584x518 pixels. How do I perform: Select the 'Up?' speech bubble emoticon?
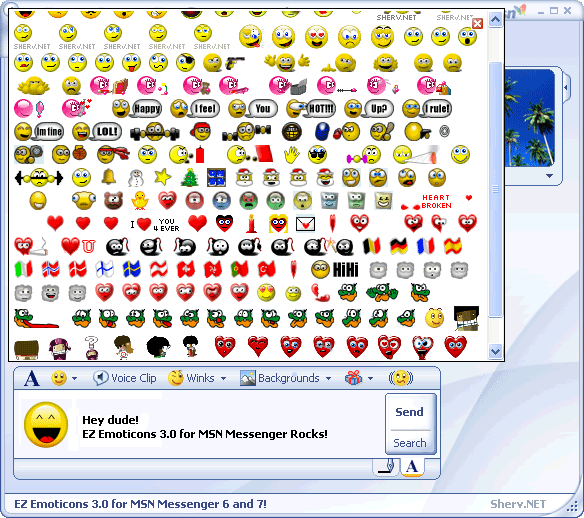point(369,108)
